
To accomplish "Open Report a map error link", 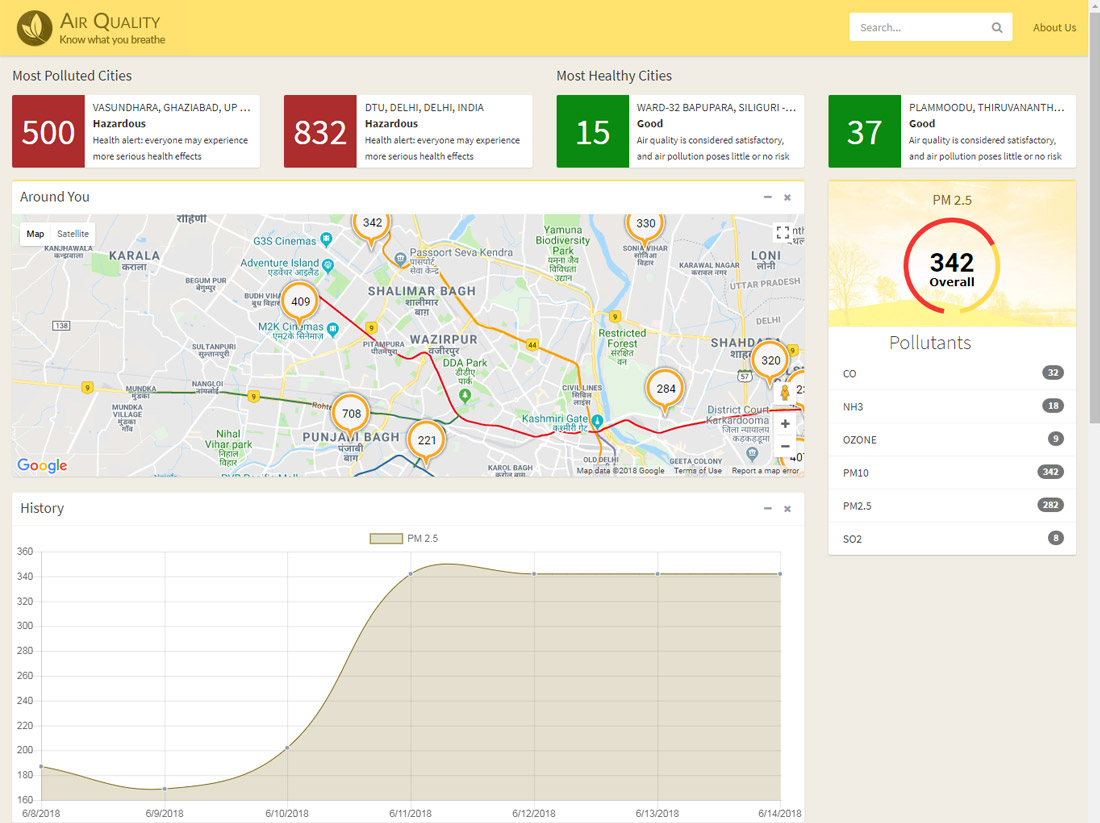I will pos(765,471).
